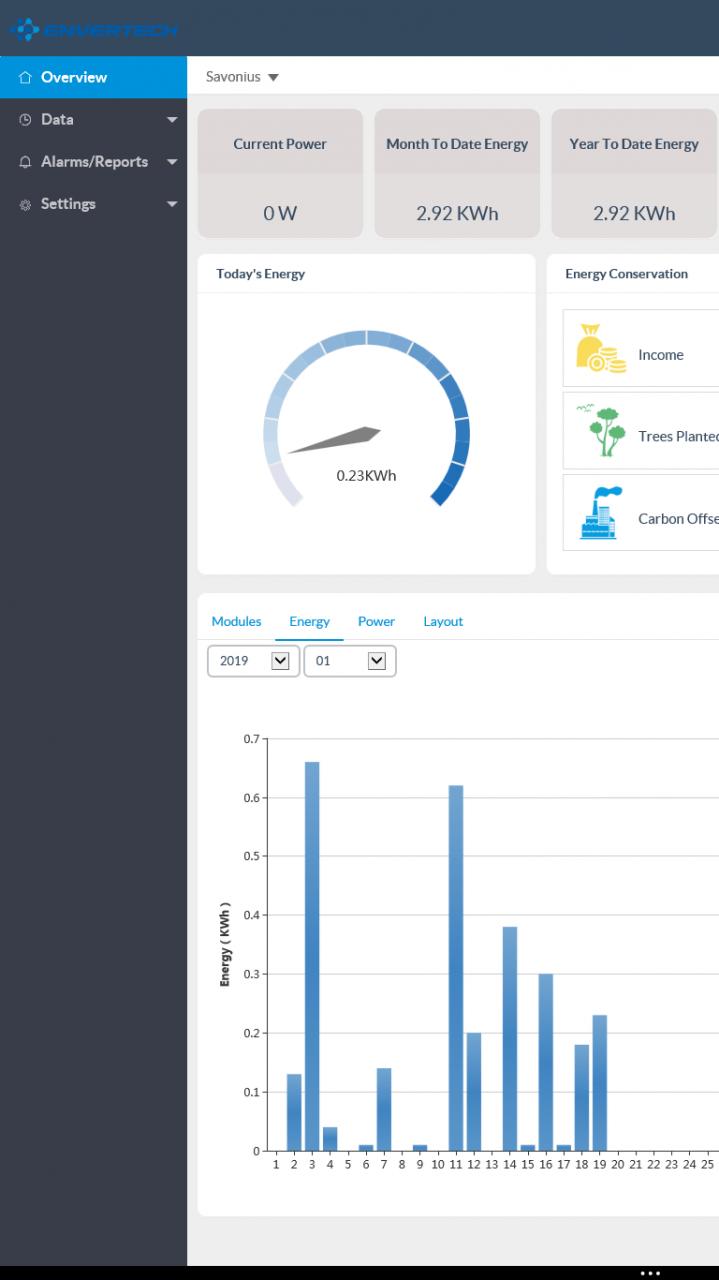Click the day 12 energy bar
The height and width of the screenshot is (1280, 719).
point(474,1092)
